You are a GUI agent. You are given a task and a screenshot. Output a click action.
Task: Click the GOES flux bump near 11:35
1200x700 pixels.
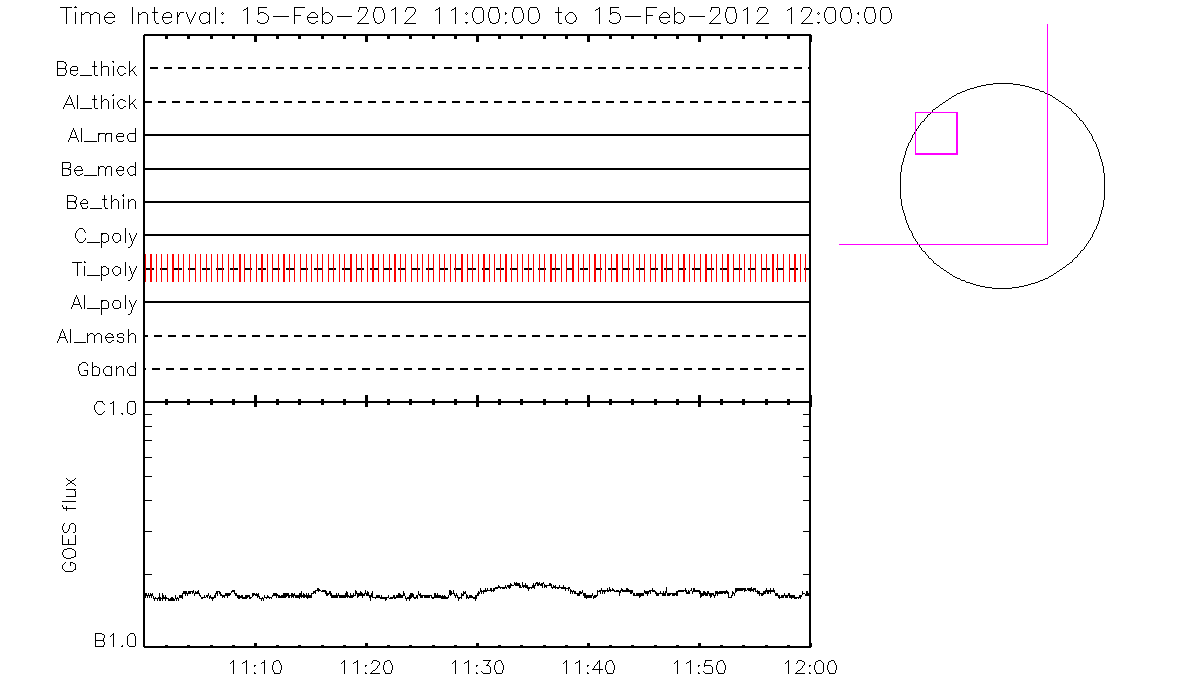click(532, 584)
